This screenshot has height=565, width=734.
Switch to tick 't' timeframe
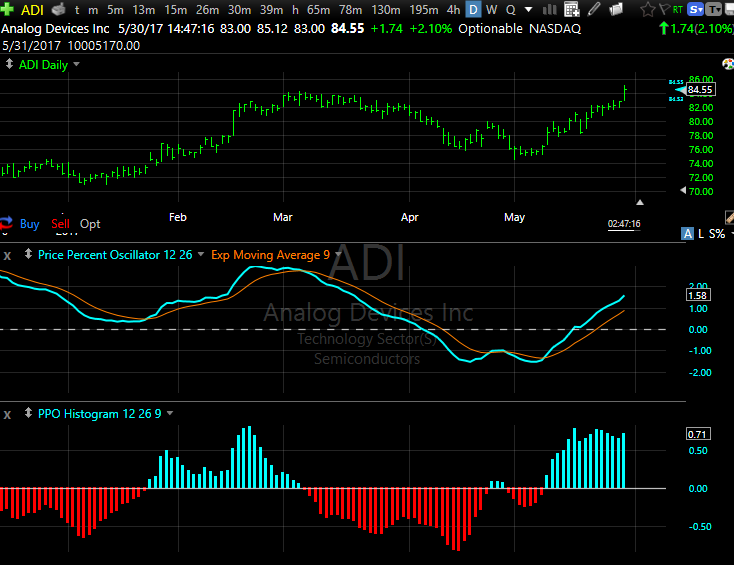coord(77,10)
